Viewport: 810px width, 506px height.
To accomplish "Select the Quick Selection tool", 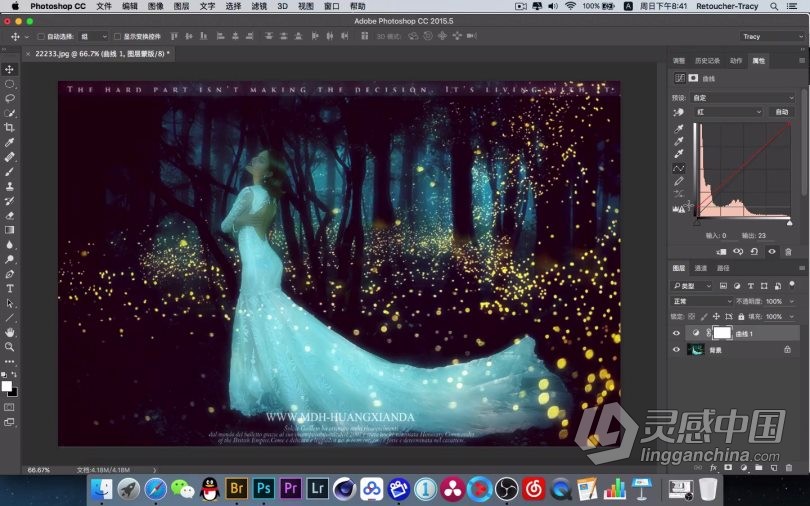I will click(x=9, y=113).
